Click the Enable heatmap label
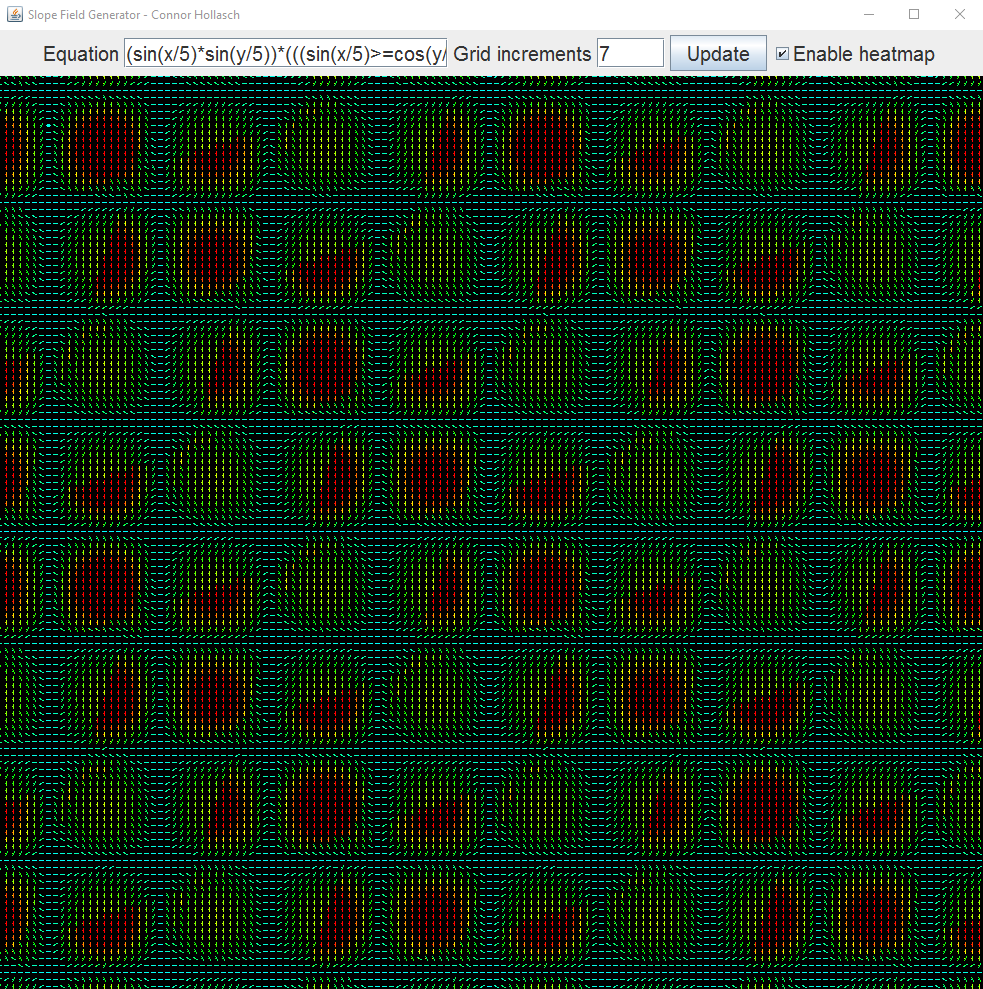 pyautogui.click(x=865, y=53)
